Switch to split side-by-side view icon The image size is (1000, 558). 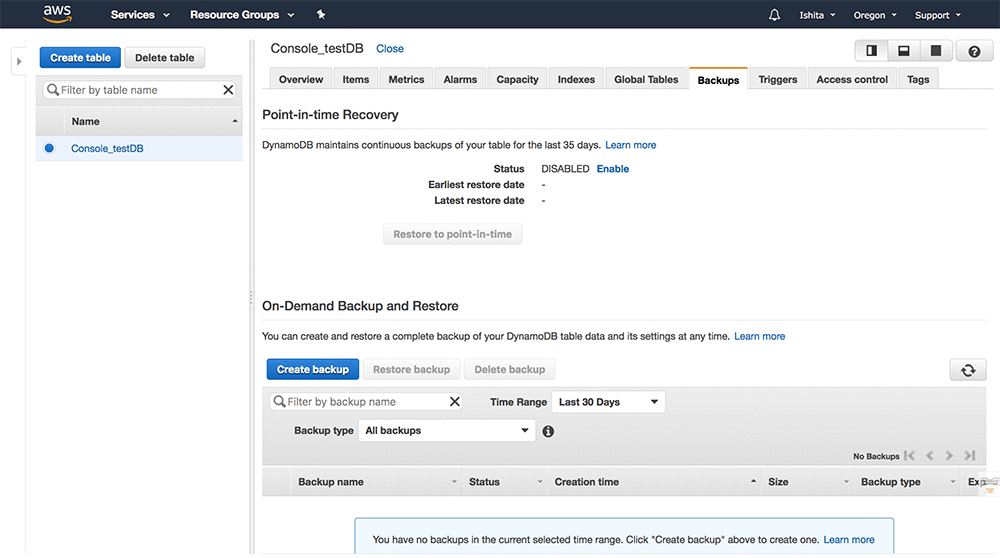(x=871, y=51)
